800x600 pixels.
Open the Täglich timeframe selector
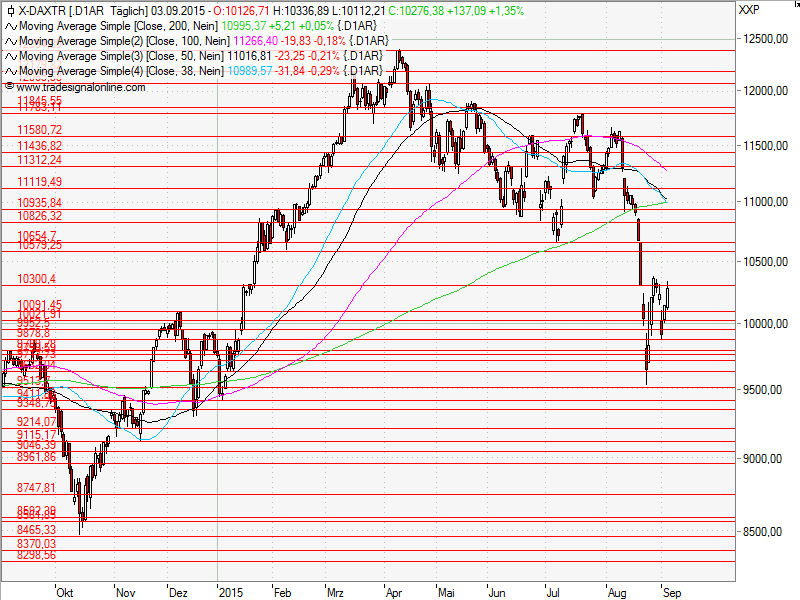130,12
